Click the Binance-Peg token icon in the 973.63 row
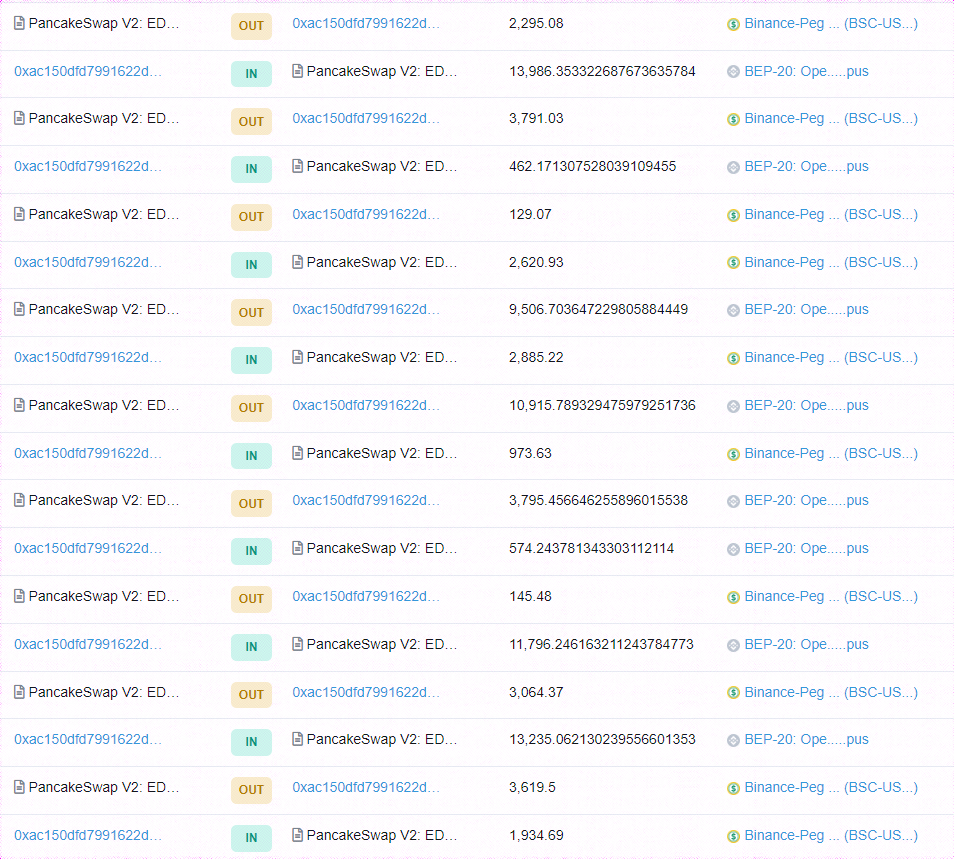Screen dimensions: 954x859 pyautogui.click(x=733, y=454)
